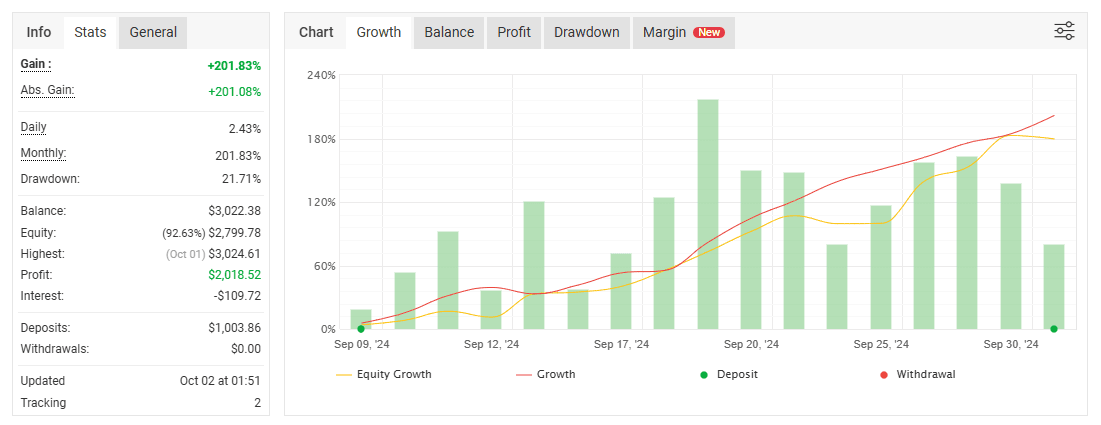Click the green deposit dot near Sep 30
The image size is (1101, 425).
[x=1054, y=329]
